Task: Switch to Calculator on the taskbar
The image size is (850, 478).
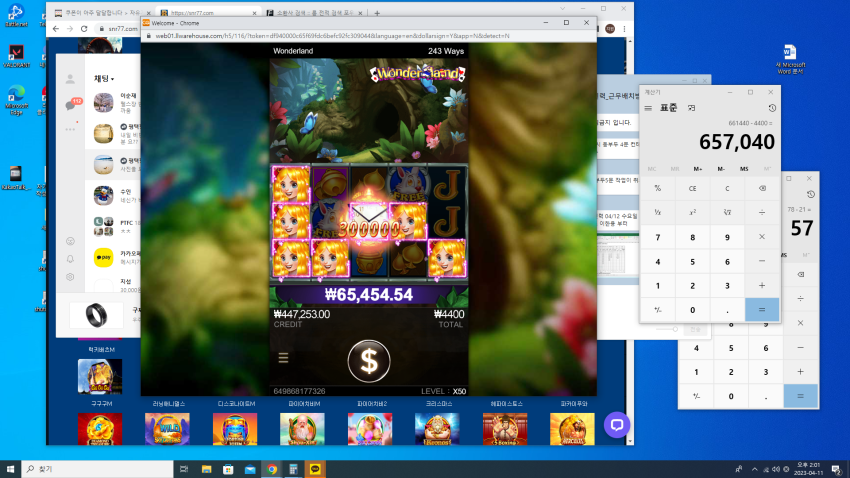Action: pyautogui.click(x=293, y=469)
